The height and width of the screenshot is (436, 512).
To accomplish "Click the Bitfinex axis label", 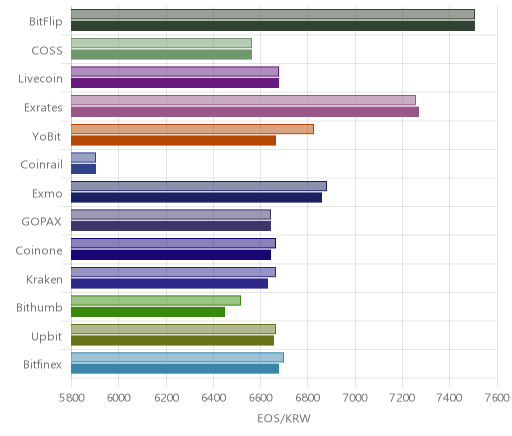I will (x=42, y=365).
